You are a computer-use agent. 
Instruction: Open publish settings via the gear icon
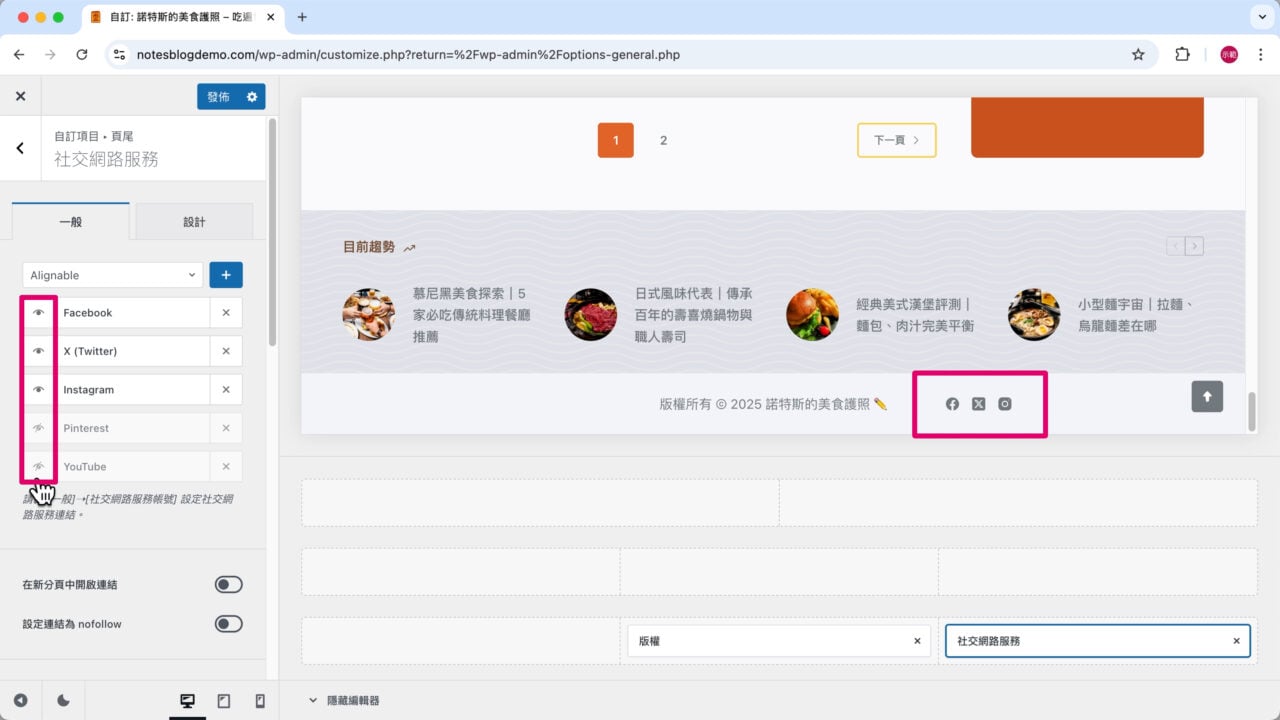point(253,97)
